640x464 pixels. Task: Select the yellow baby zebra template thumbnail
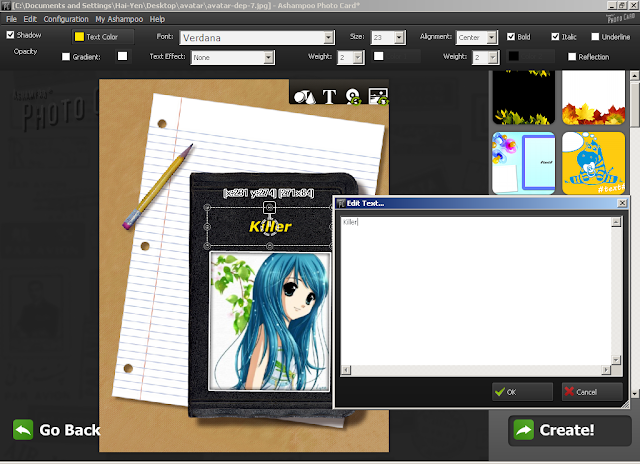click(593, 163)
